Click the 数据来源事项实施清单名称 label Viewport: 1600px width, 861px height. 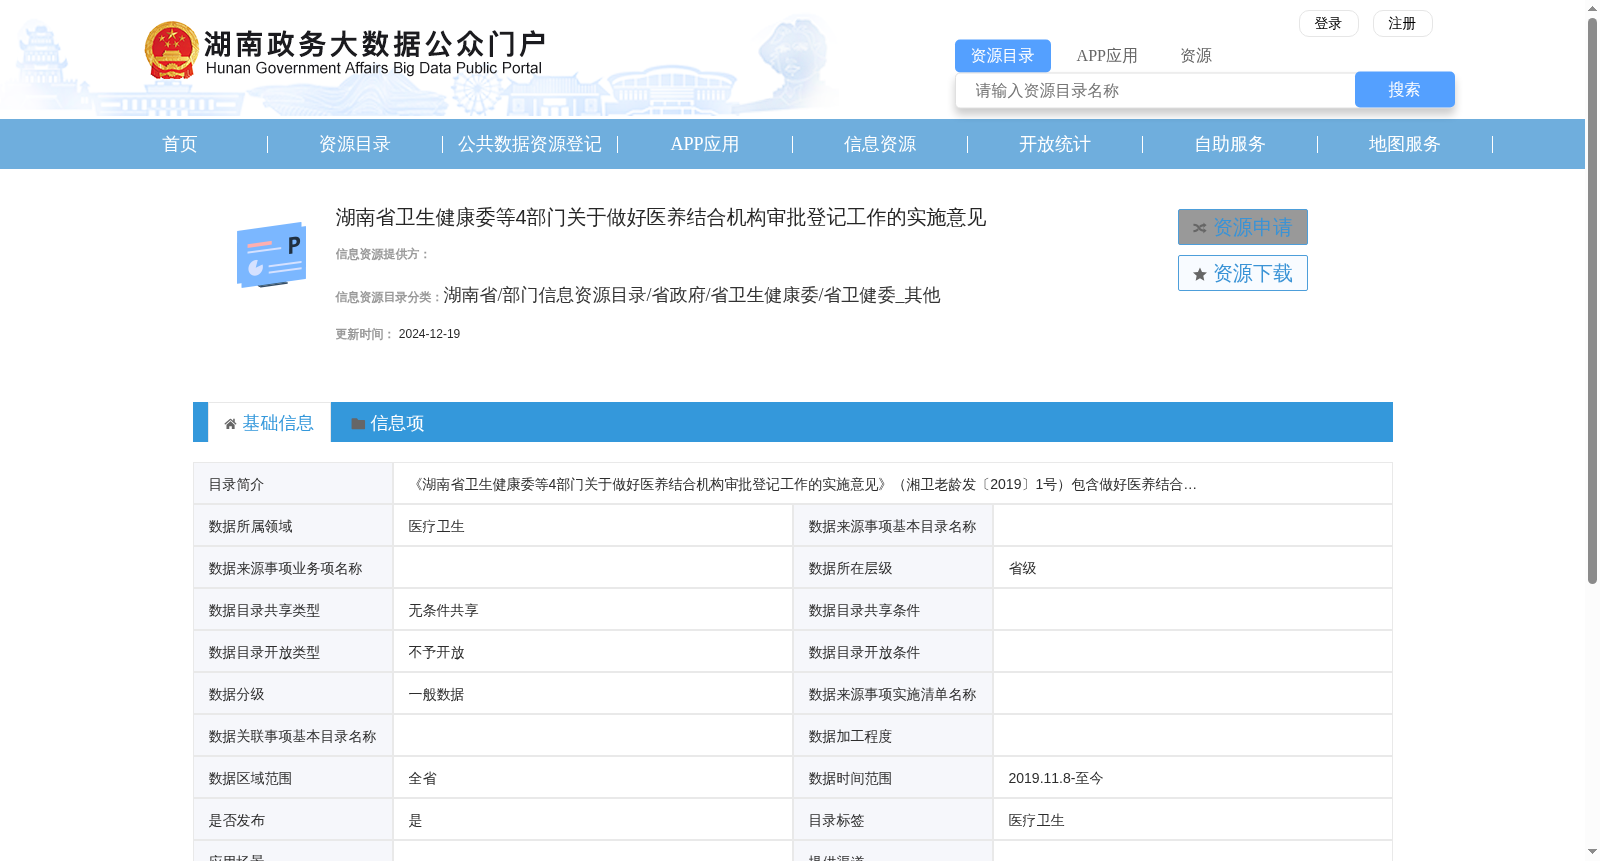[x=892, y=694]
